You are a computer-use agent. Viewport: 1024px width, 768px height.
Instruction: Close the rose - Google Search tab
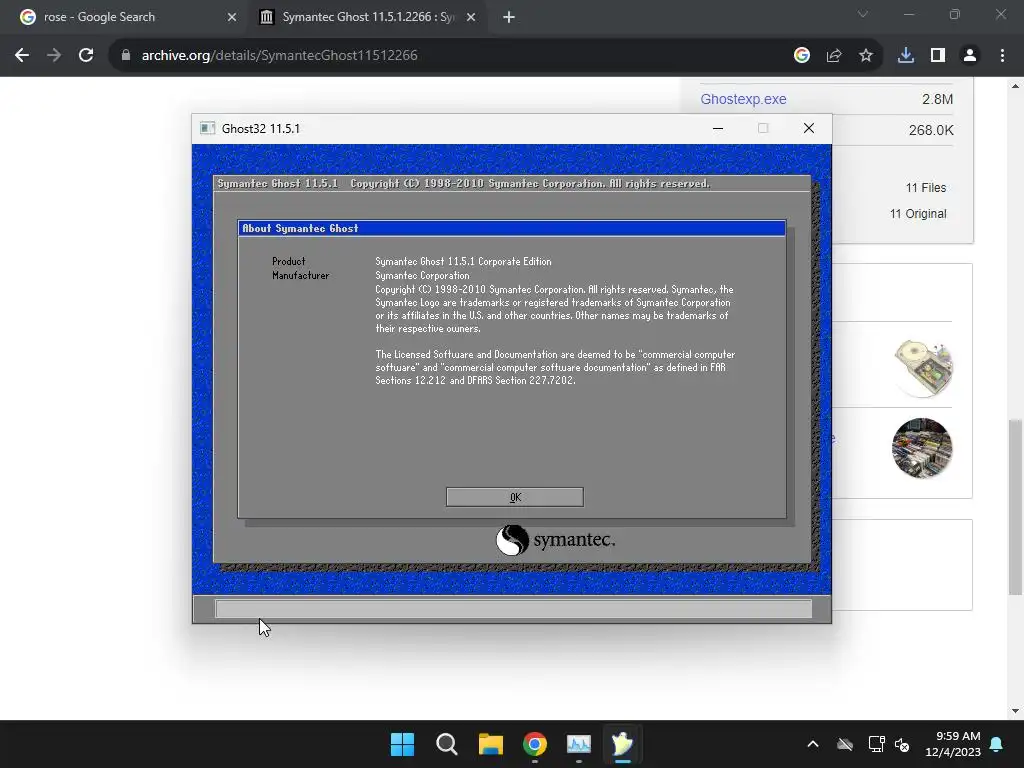tap(232, 17)
